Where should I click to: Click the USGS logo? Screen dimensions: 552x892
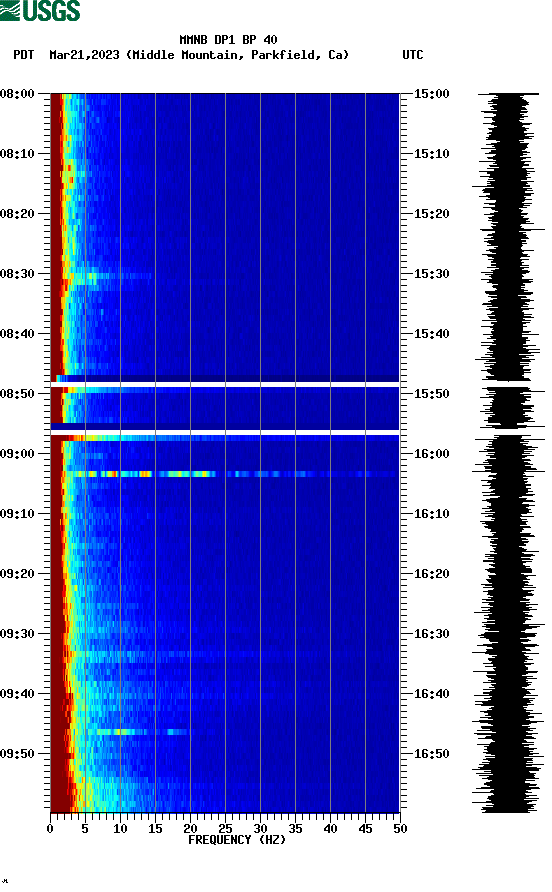pyautogui.click(x=40, y=11)
